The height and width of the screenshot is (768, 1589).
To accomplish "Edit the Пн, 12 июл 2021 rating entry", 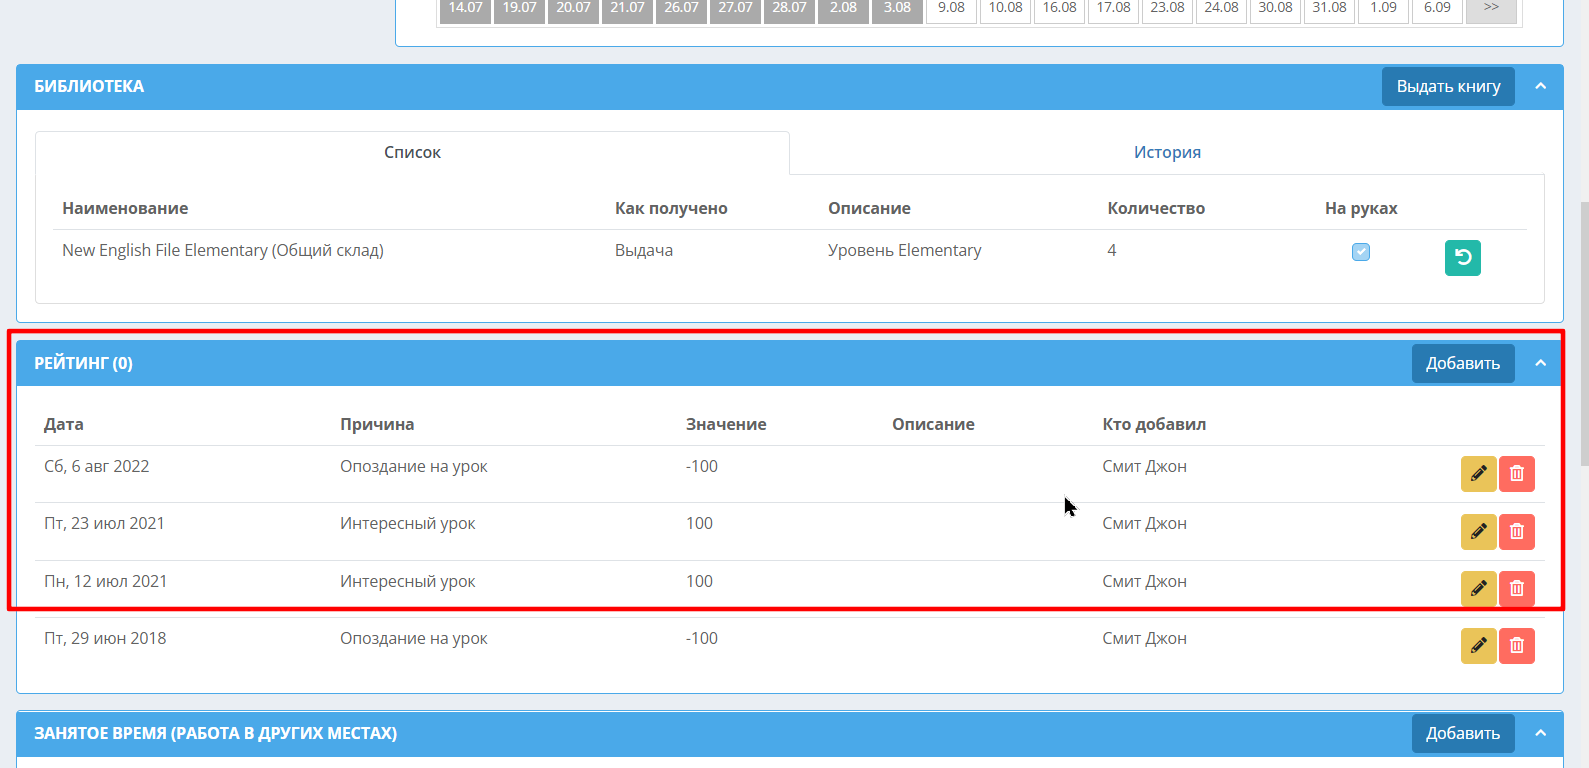I will point(1478,588).
